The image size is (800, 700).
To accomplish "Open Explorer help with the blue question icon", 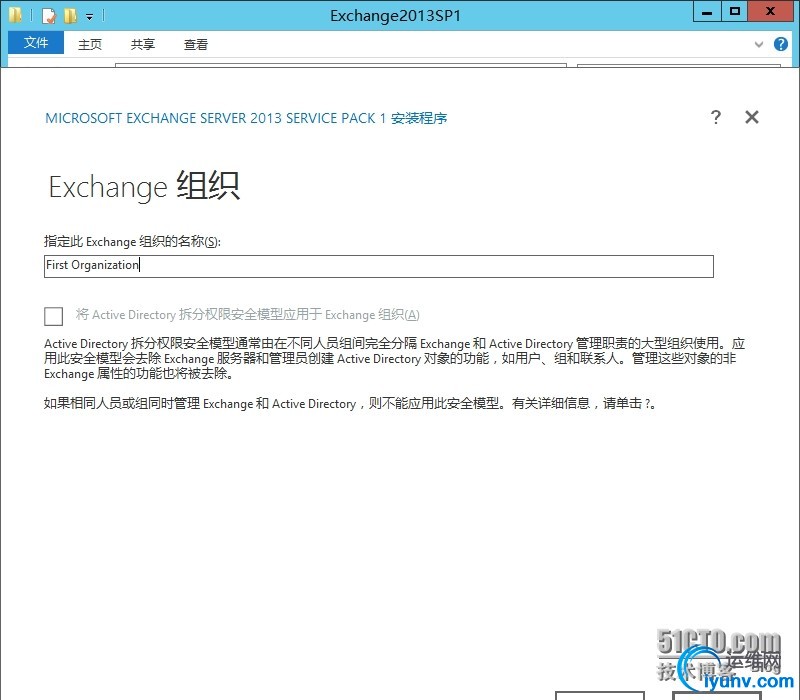I will [x=781, y=44].
